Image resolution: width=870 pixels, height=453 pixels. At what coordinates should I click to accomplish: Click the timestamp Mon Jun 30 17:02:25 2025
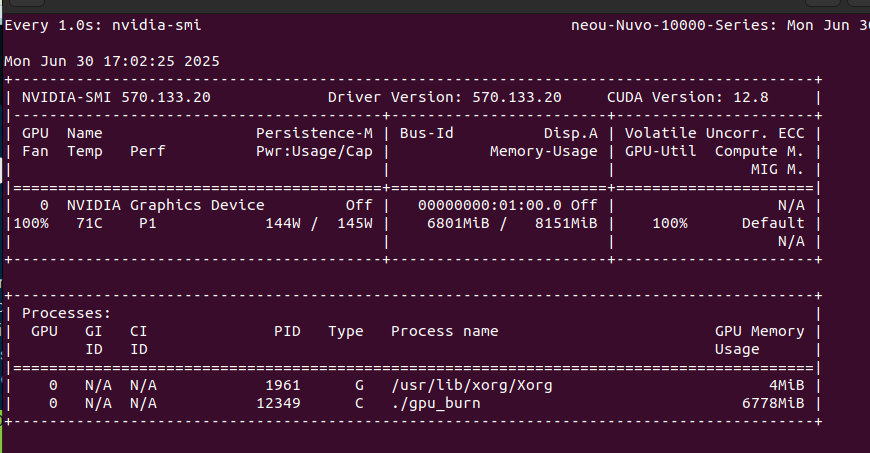112,61
